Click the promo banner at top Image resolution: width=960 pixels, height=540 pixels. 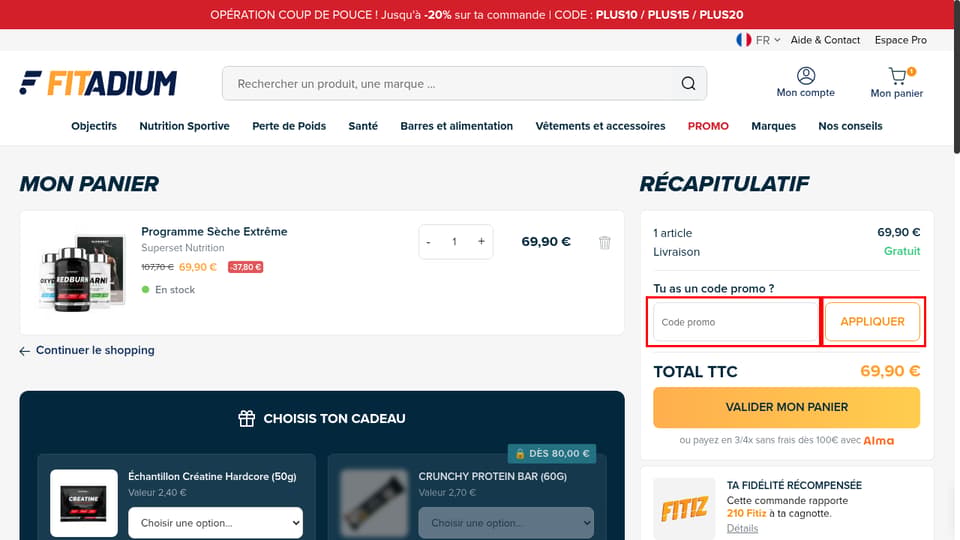[476, 15]
